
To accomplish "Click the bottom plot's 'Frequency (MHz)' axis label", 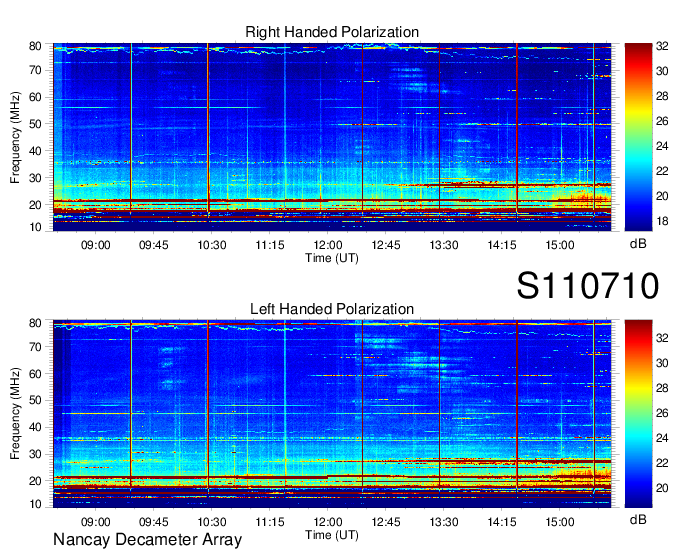I will [15, 414].
